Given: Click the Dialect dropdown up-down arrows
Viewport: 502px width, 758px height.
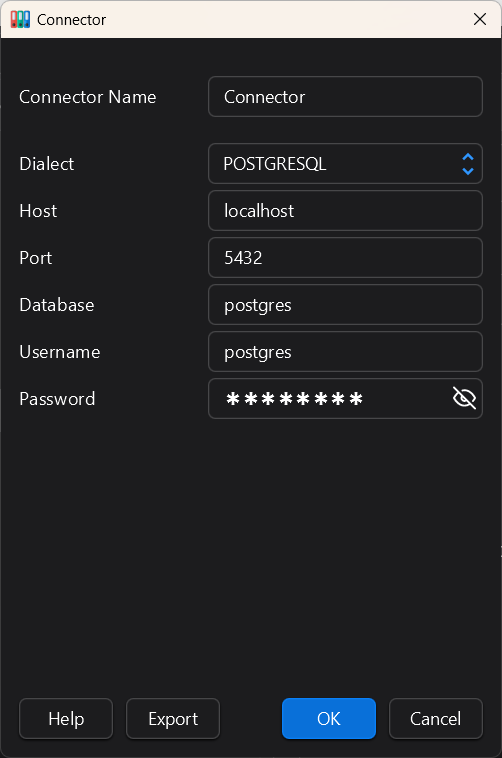Looking at the screenshot, I should click(x=468, y=164).
